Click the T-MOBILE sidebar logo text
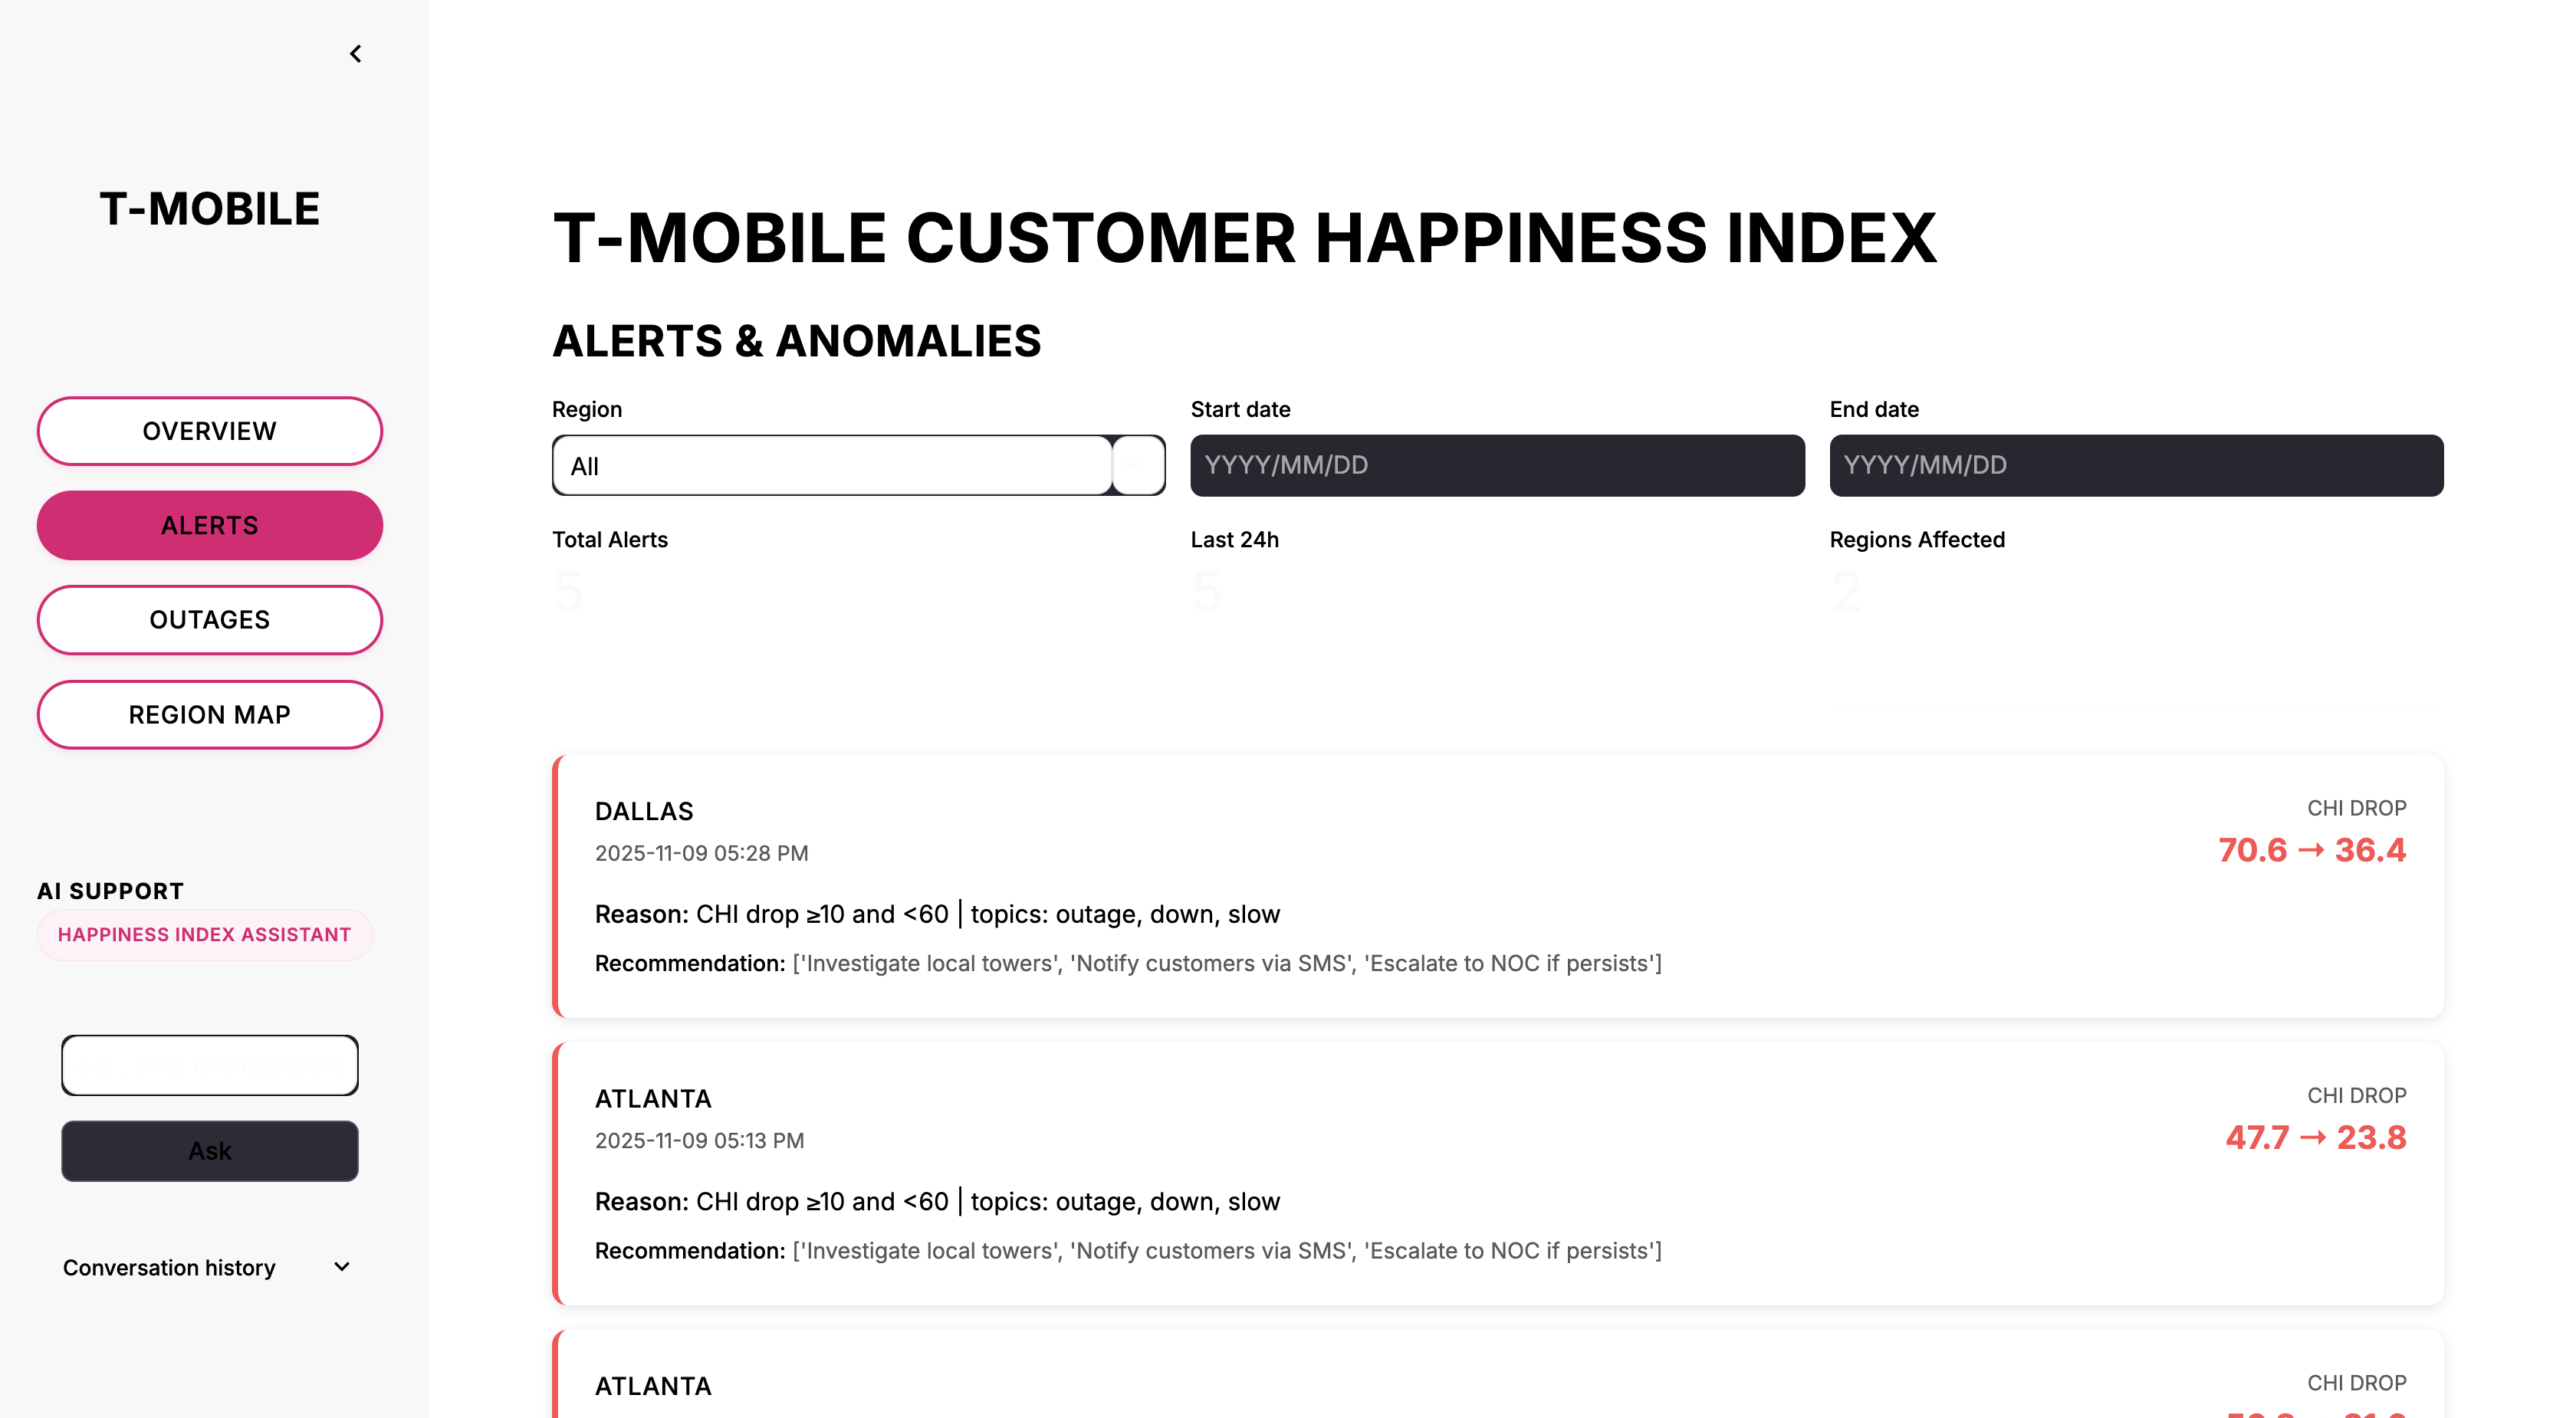Image resolution: width=2576 pixels, height=1418 pixels. [210, 209]
